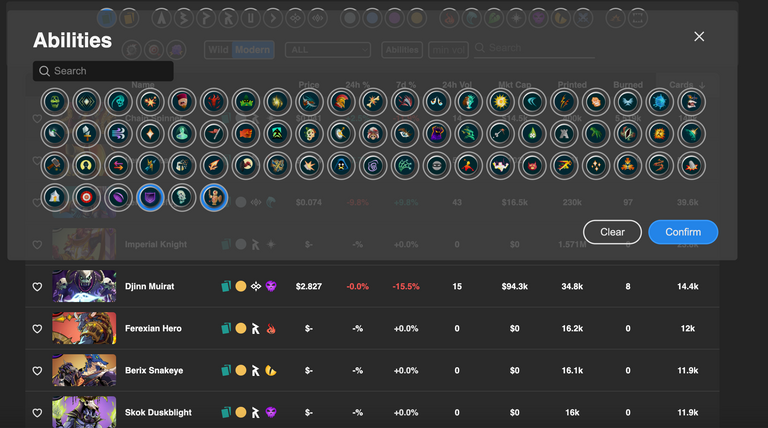Open the Skok Duskblight card name
The width and height of the screenshot is (768, 428).
tap(158, 412)
